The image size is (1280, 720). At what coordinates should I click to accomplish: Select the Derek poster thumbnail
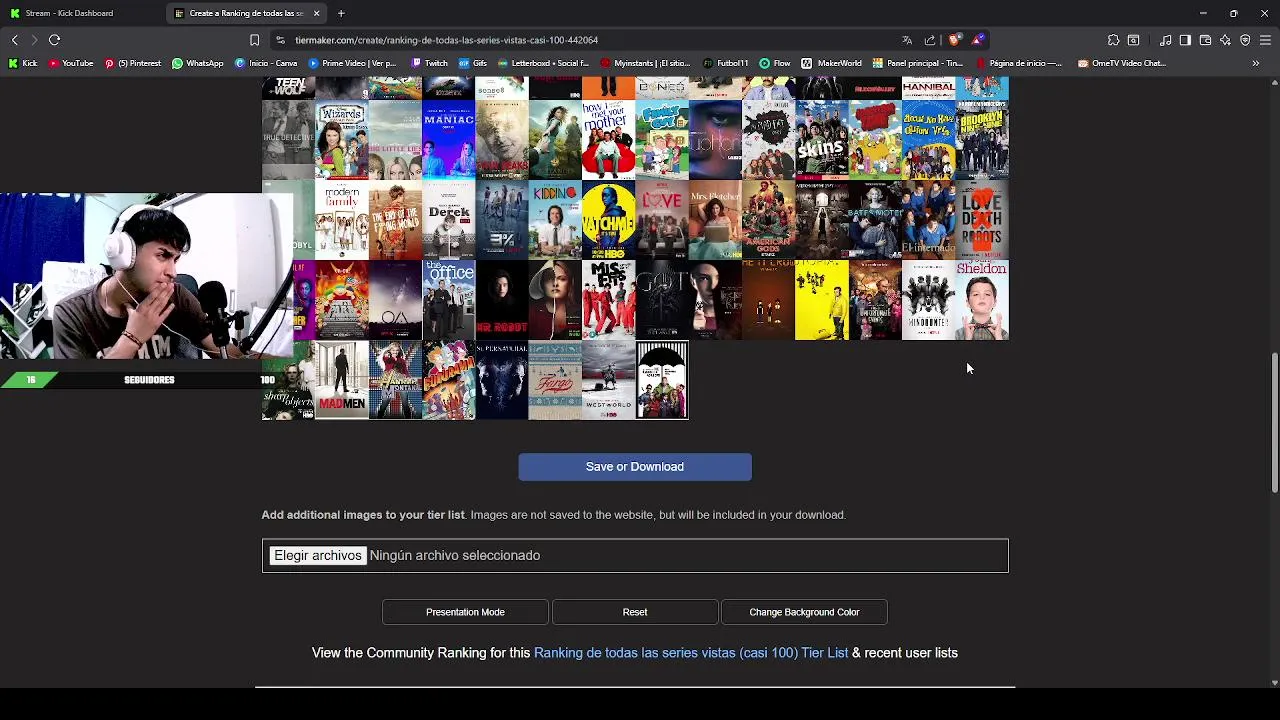point(448,220)
